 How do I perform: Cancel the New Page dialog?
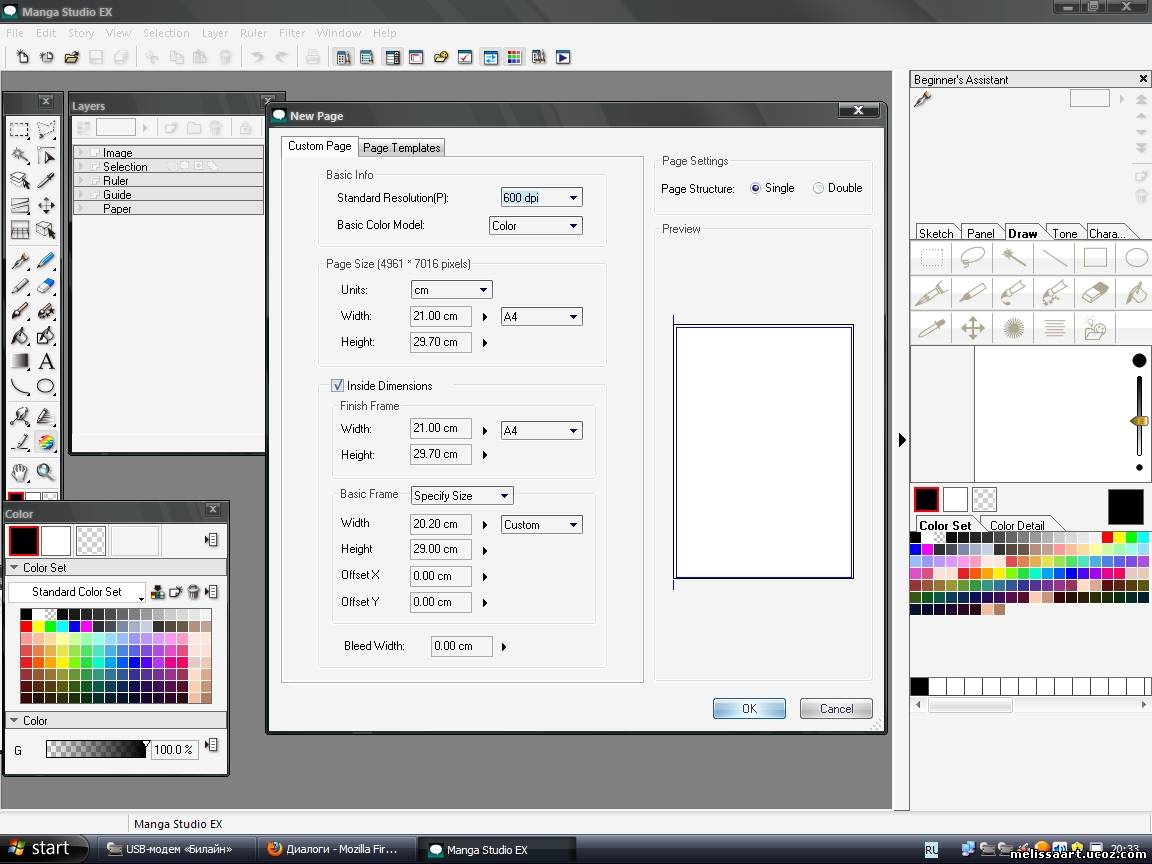836,709
